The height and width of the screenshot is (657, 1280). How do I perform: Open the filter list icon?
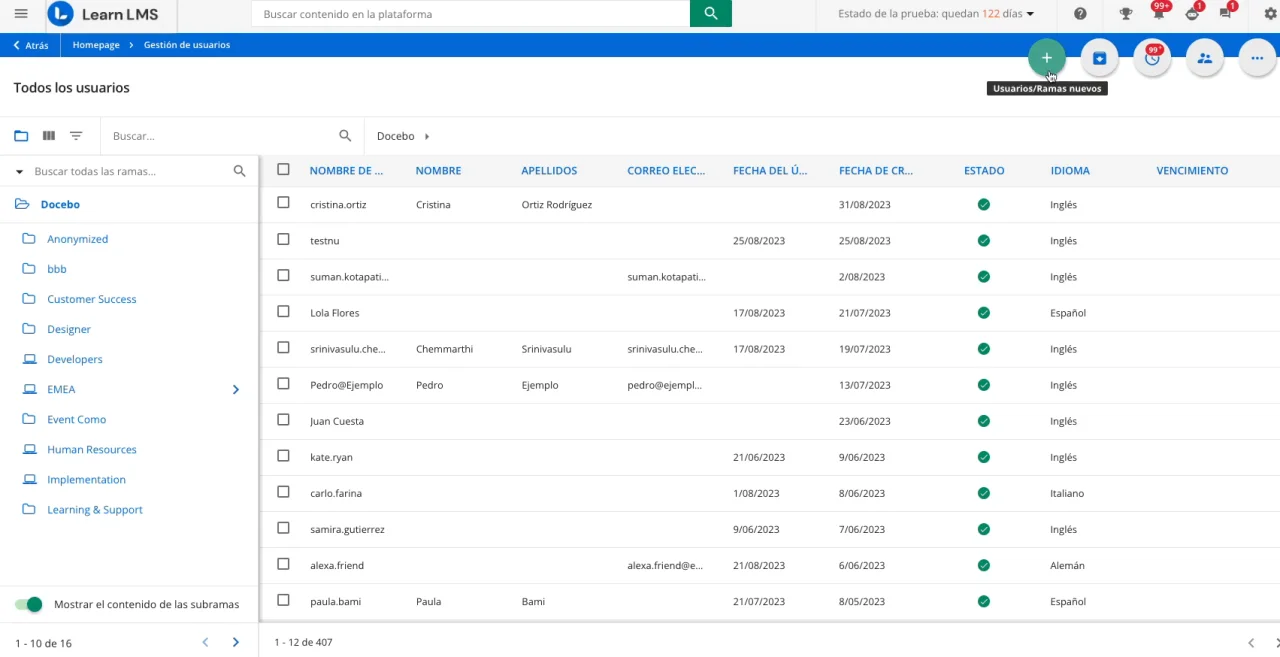pyautogui.click(x=76, y=136)
